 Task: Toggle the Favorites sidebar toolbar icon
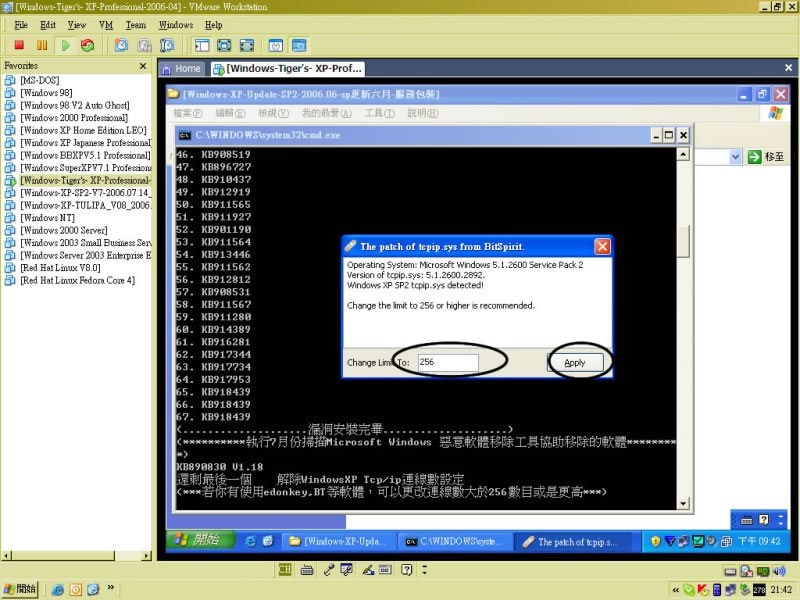pos(201,45)
